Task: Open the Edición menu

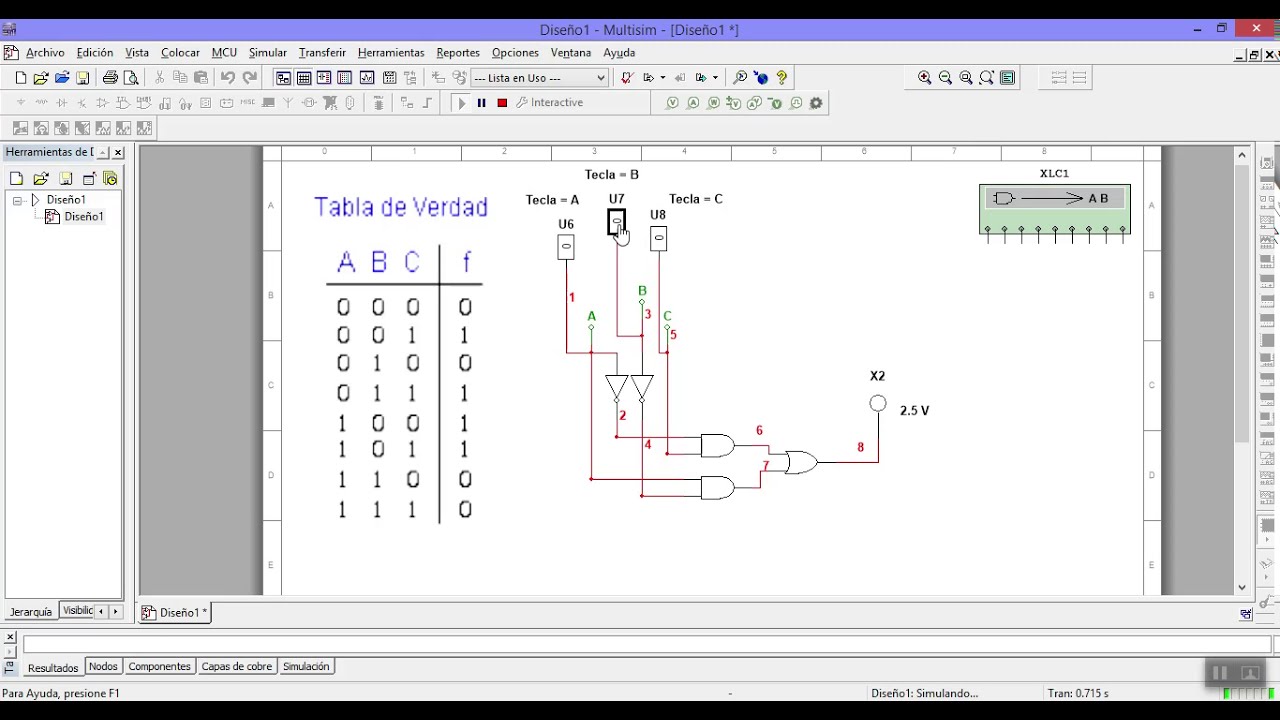Action: click(x=95, y=52)
